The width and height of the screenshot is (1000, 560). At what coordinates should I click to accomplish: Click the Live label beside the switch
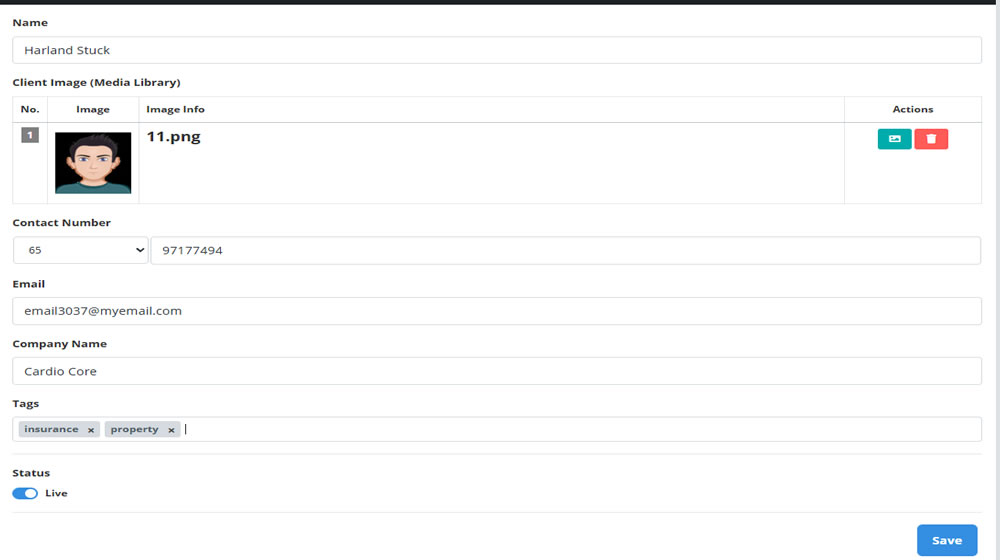click(56, 493)
